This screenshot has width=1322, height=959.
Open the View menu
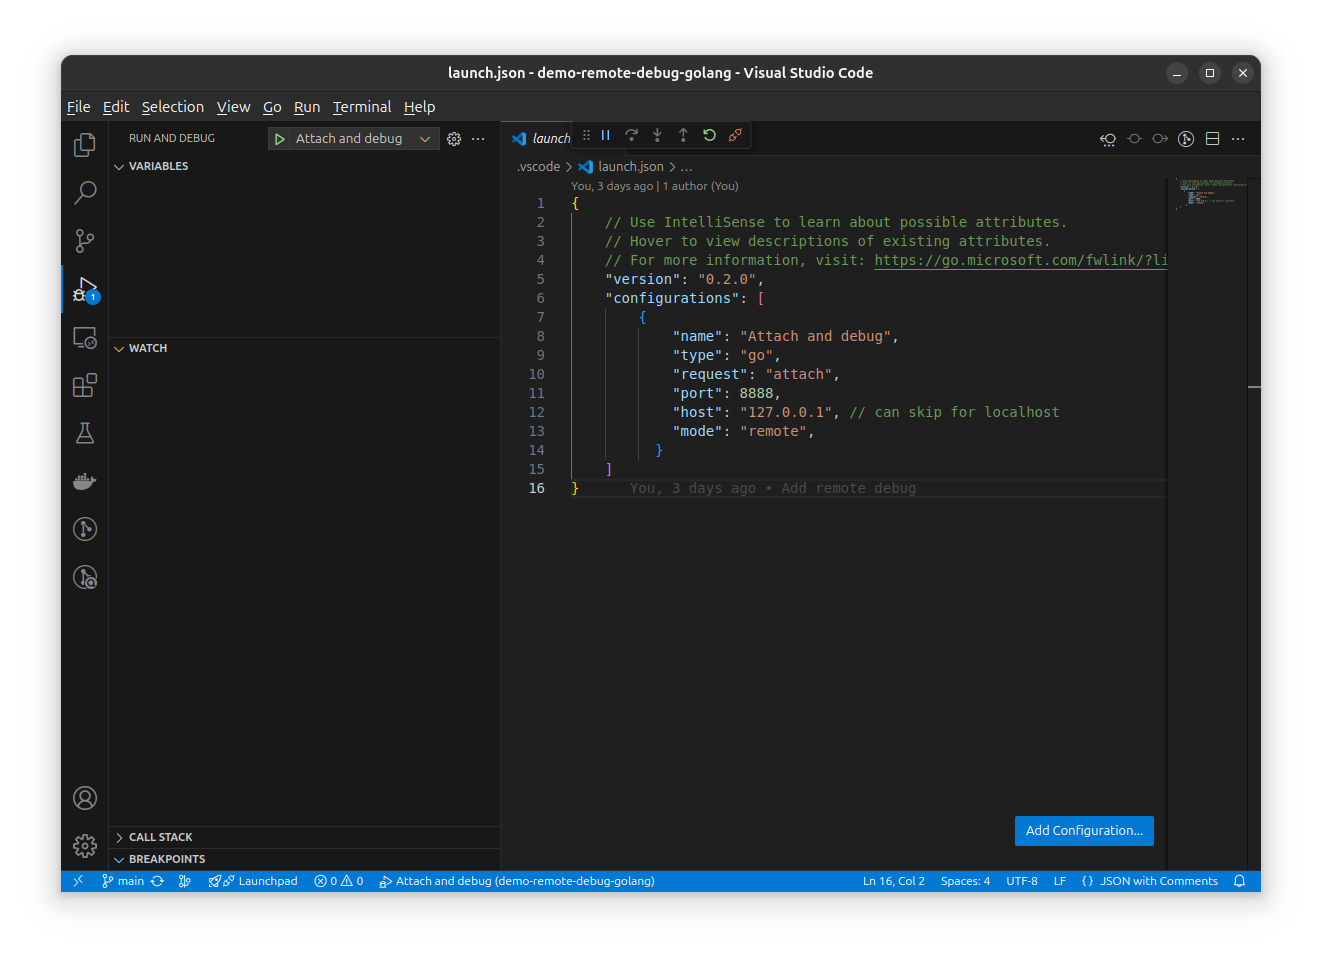[x=234, y=107]
